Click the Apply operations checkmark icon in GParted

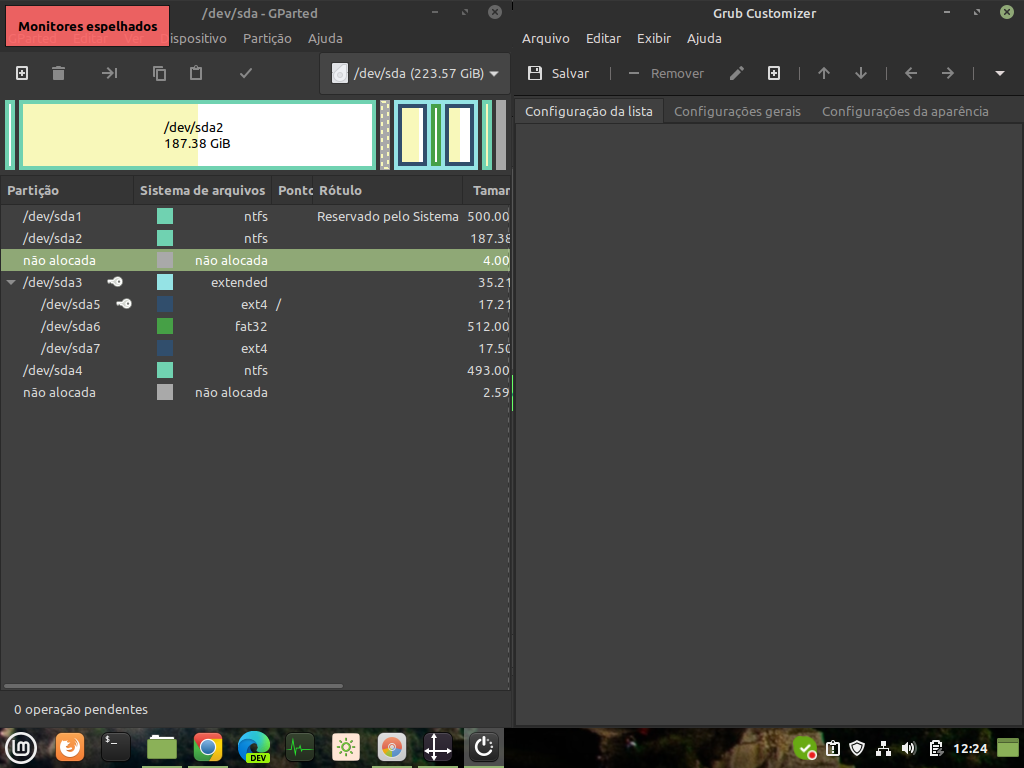[246, 73]
